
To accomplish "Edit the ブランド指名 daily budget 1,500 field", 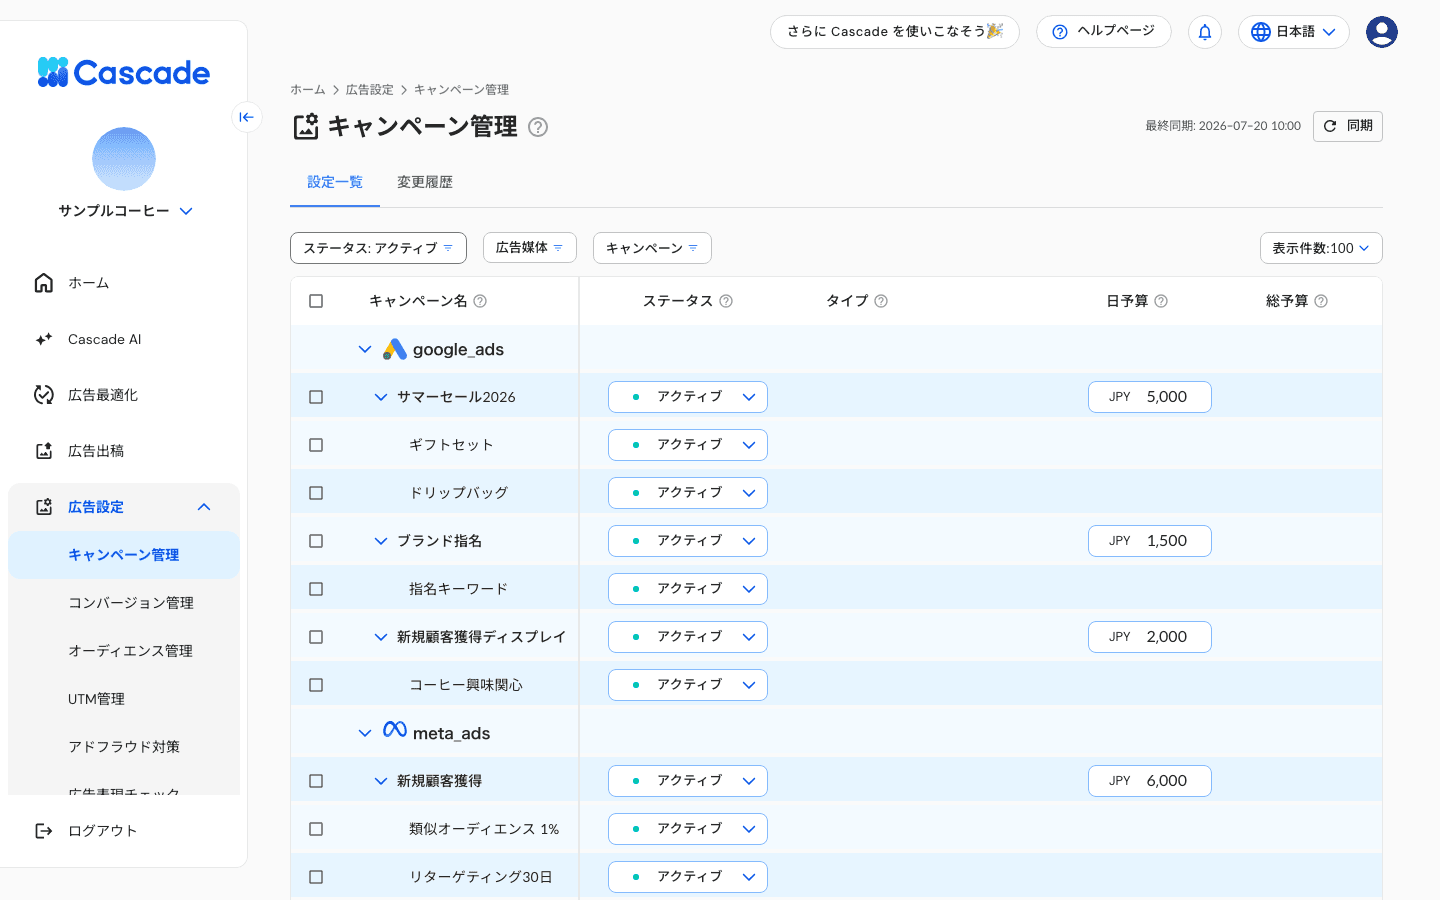I will 1150,541.
